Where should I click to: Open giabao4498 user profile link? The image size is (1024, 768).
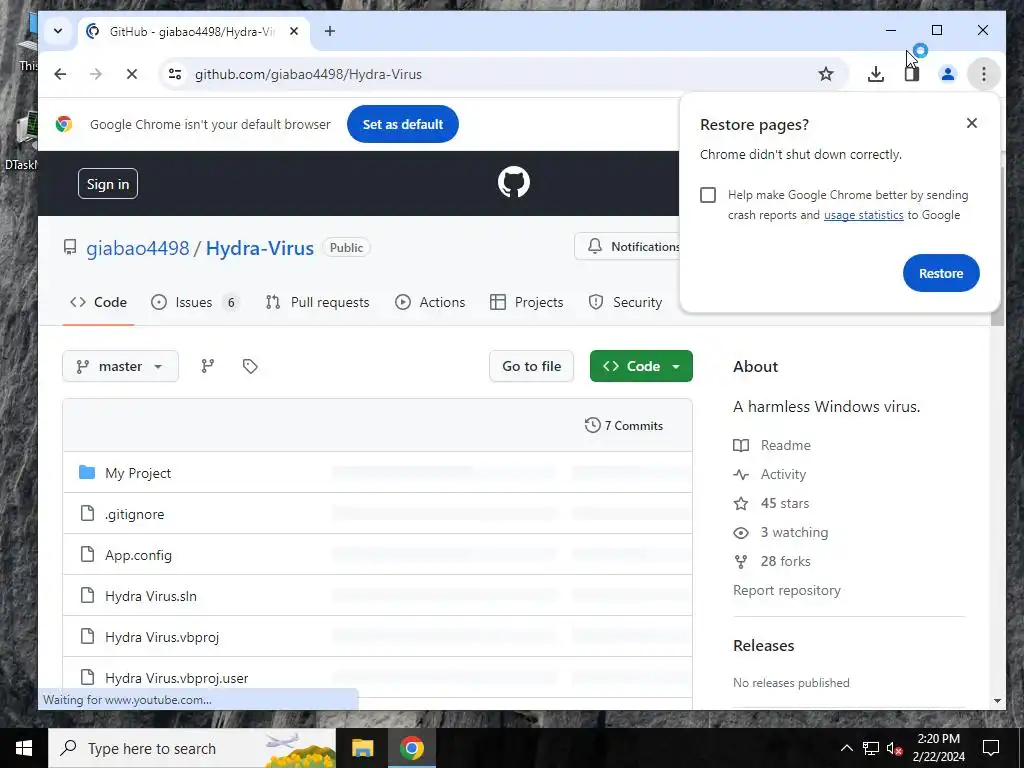click(x=138, y=248)
